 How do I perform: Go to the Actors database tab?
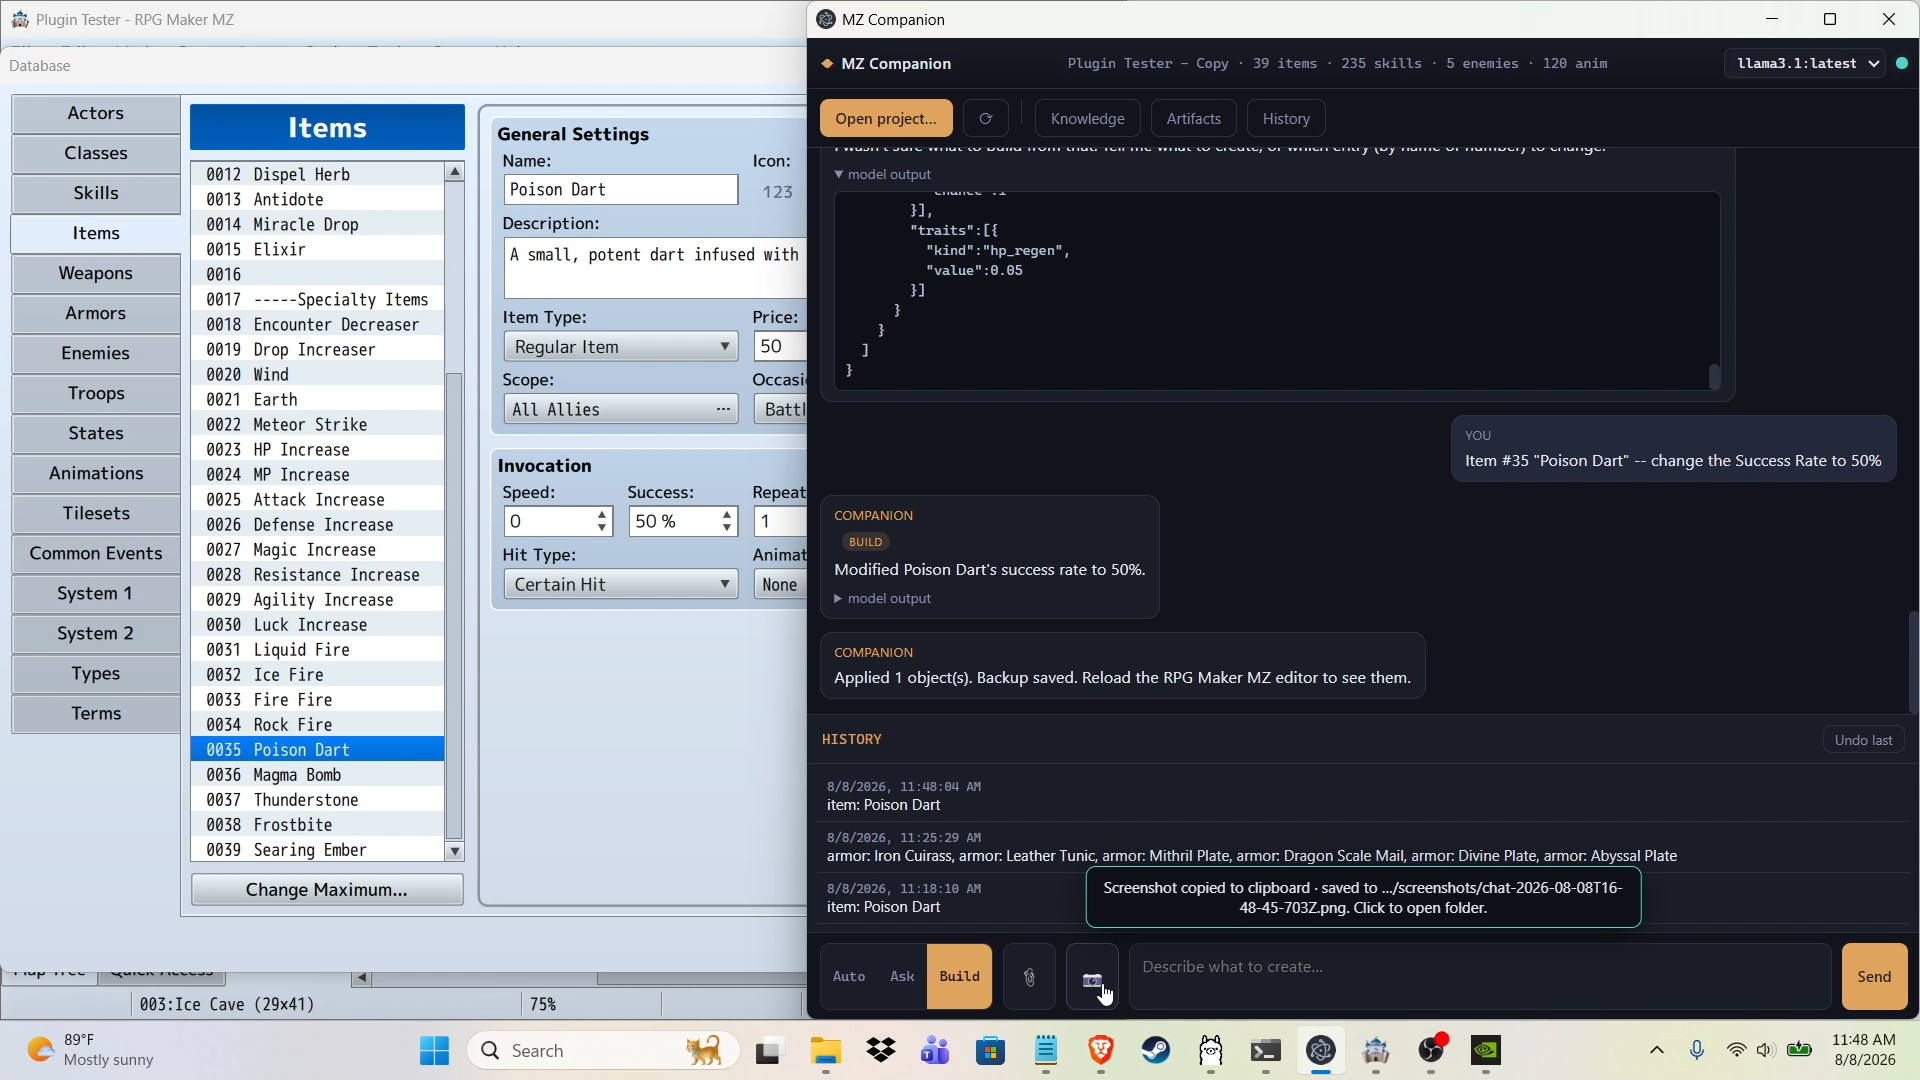pyautogui.click(x=96, y=113)
